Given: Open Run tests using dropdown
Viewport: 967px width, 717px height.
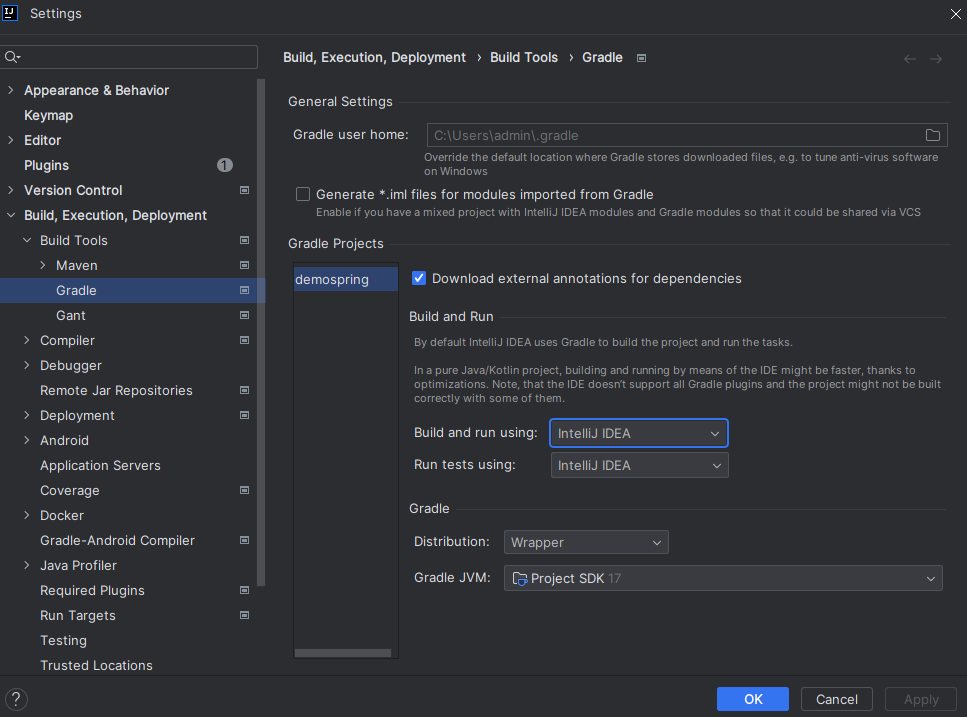Looking at the screenshot, I should 640,465.
